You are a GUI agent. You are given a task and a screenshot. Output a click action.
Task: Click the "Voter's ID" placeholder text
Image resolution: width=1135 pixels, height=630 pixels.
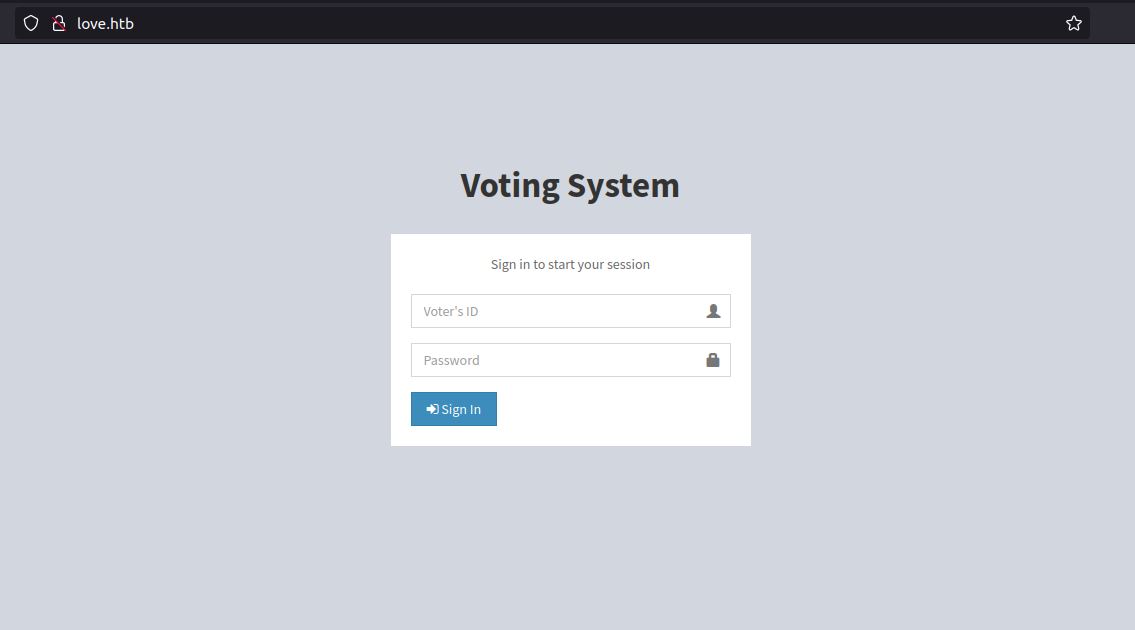451,311
